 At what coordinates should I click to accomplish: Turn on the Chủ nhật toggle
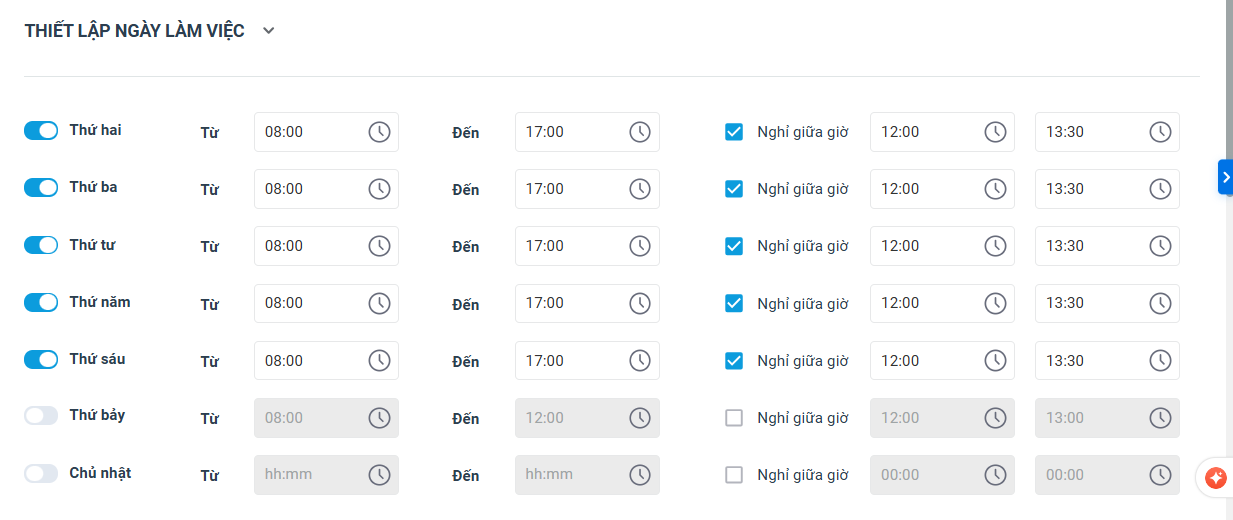(x=41, y=474)
